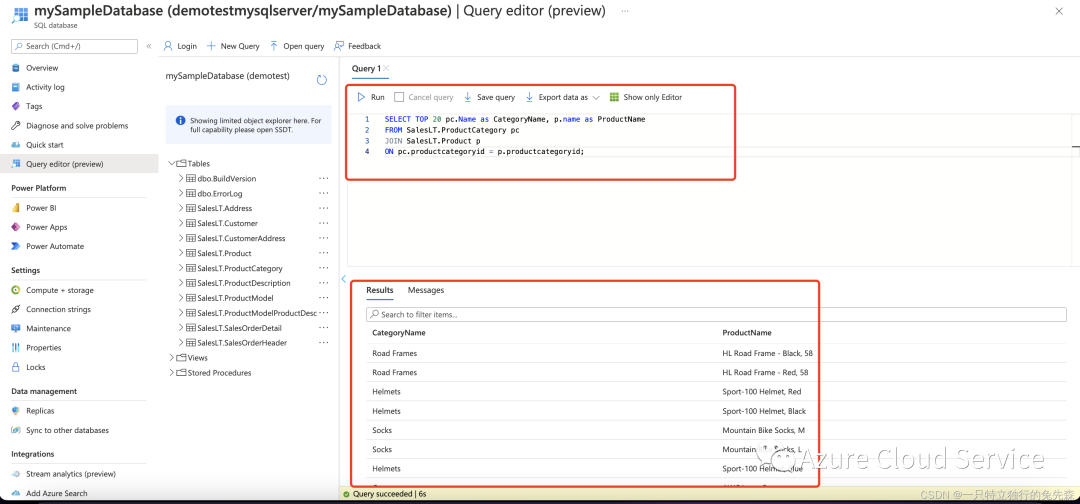This screenshot has height=504, width=1080.
Task: Click the sidebar Search (Cmd+/) box
Action: pyautogui.click(x=75, y=46)
